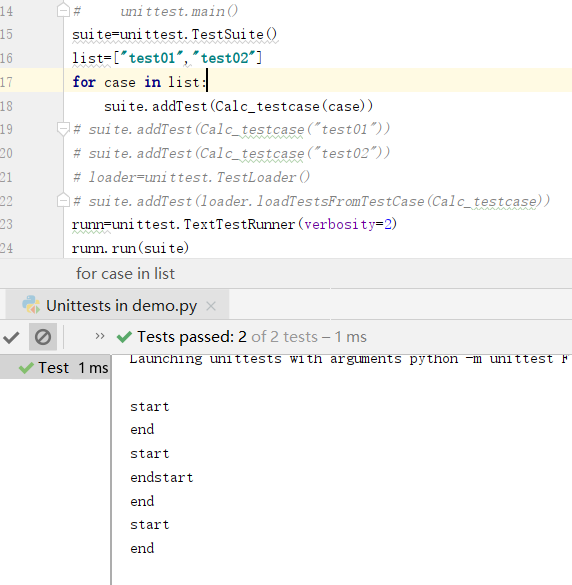Expand hidden test toolbar actions chevron
The height and width of the screenshot is (585, 572).
tap(100, 336)
